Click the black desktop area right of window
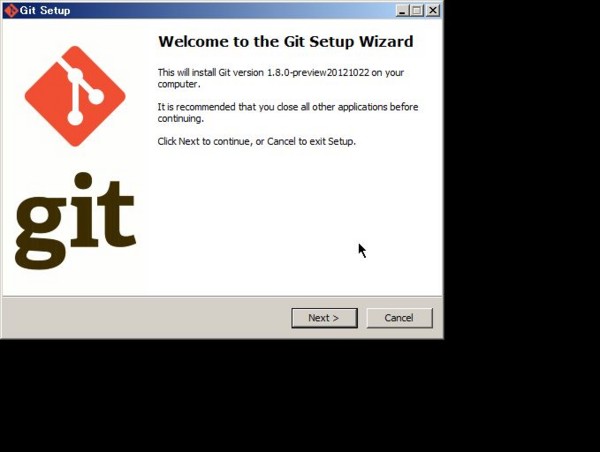600x452 pixels. click(x=522, y=168)
